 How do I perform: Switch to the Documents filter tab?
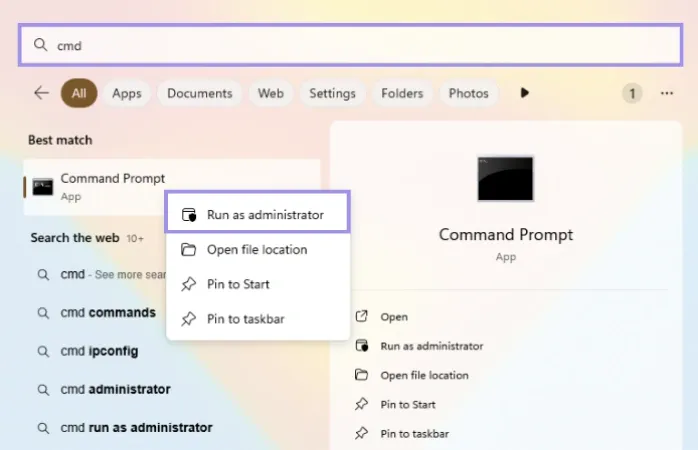200,93
